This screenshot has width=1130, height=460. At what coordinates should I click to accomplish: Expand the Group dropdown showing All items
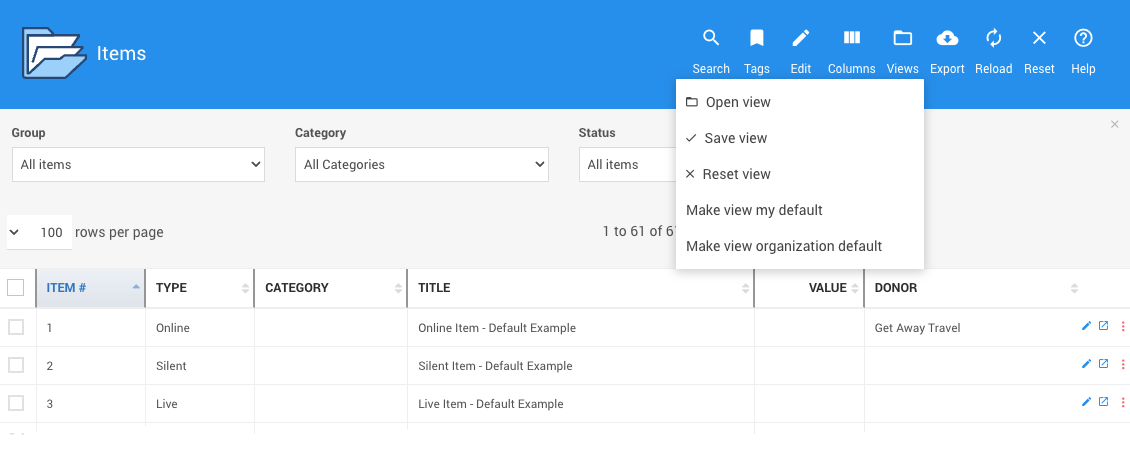[x=138, y=165]
